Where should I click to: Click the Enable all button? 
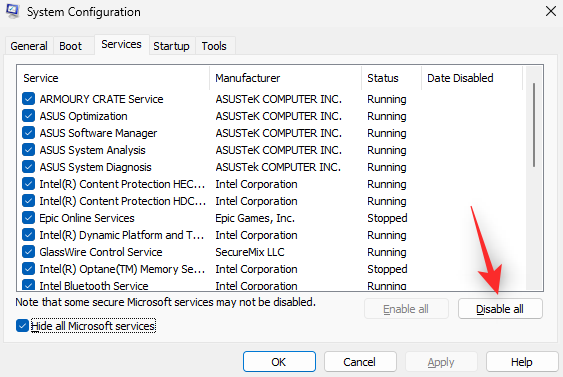point(406,309)
